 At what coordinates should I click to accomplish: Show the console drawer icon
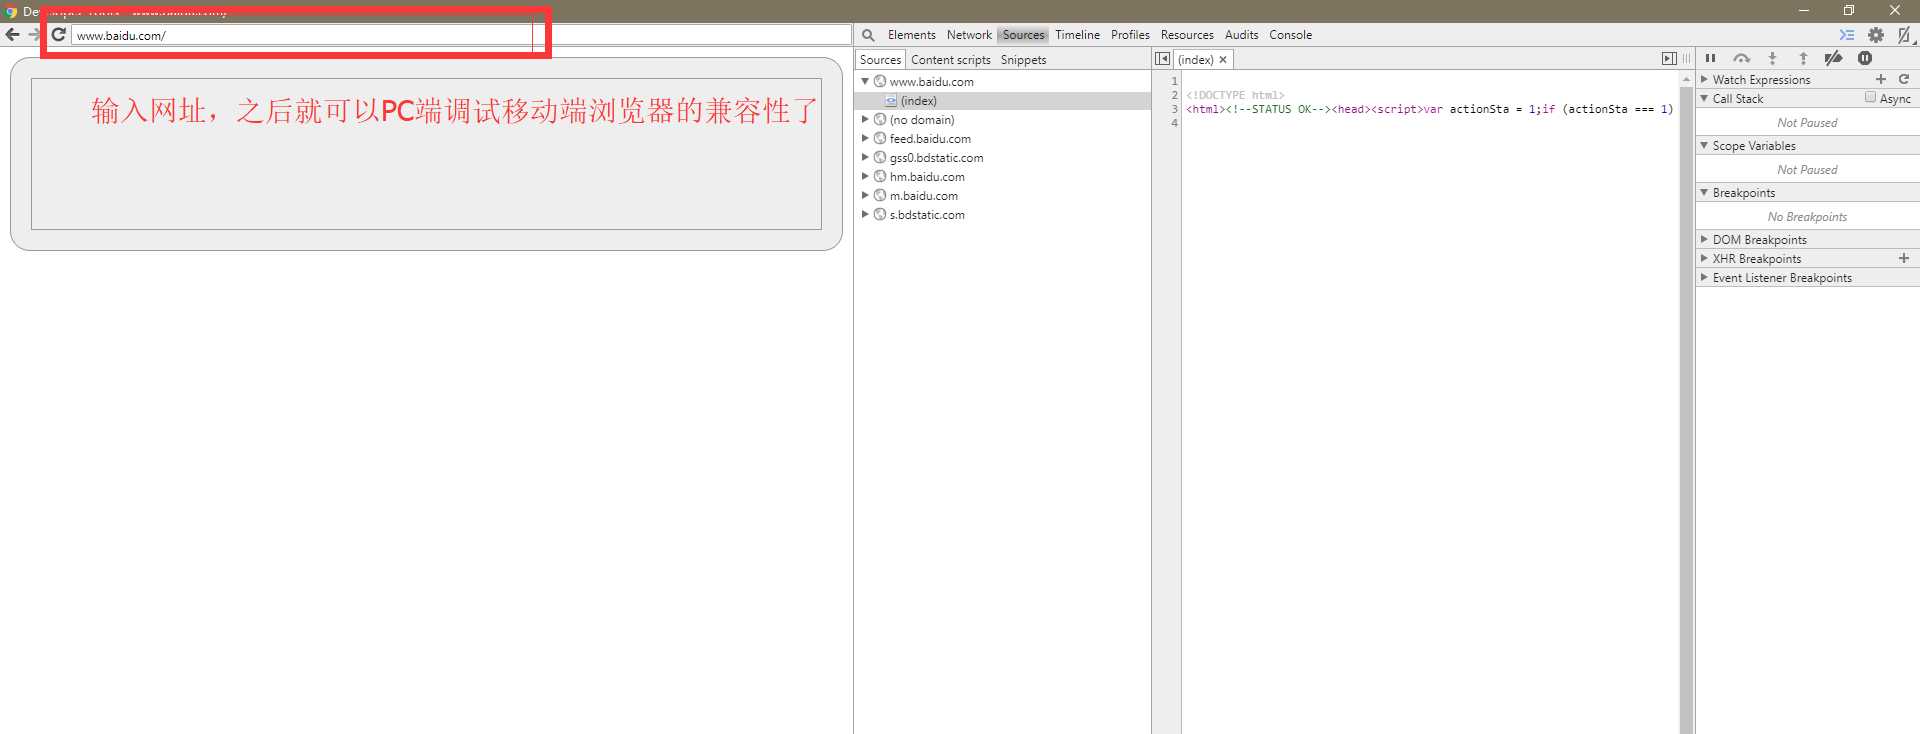pos(1847,35)
